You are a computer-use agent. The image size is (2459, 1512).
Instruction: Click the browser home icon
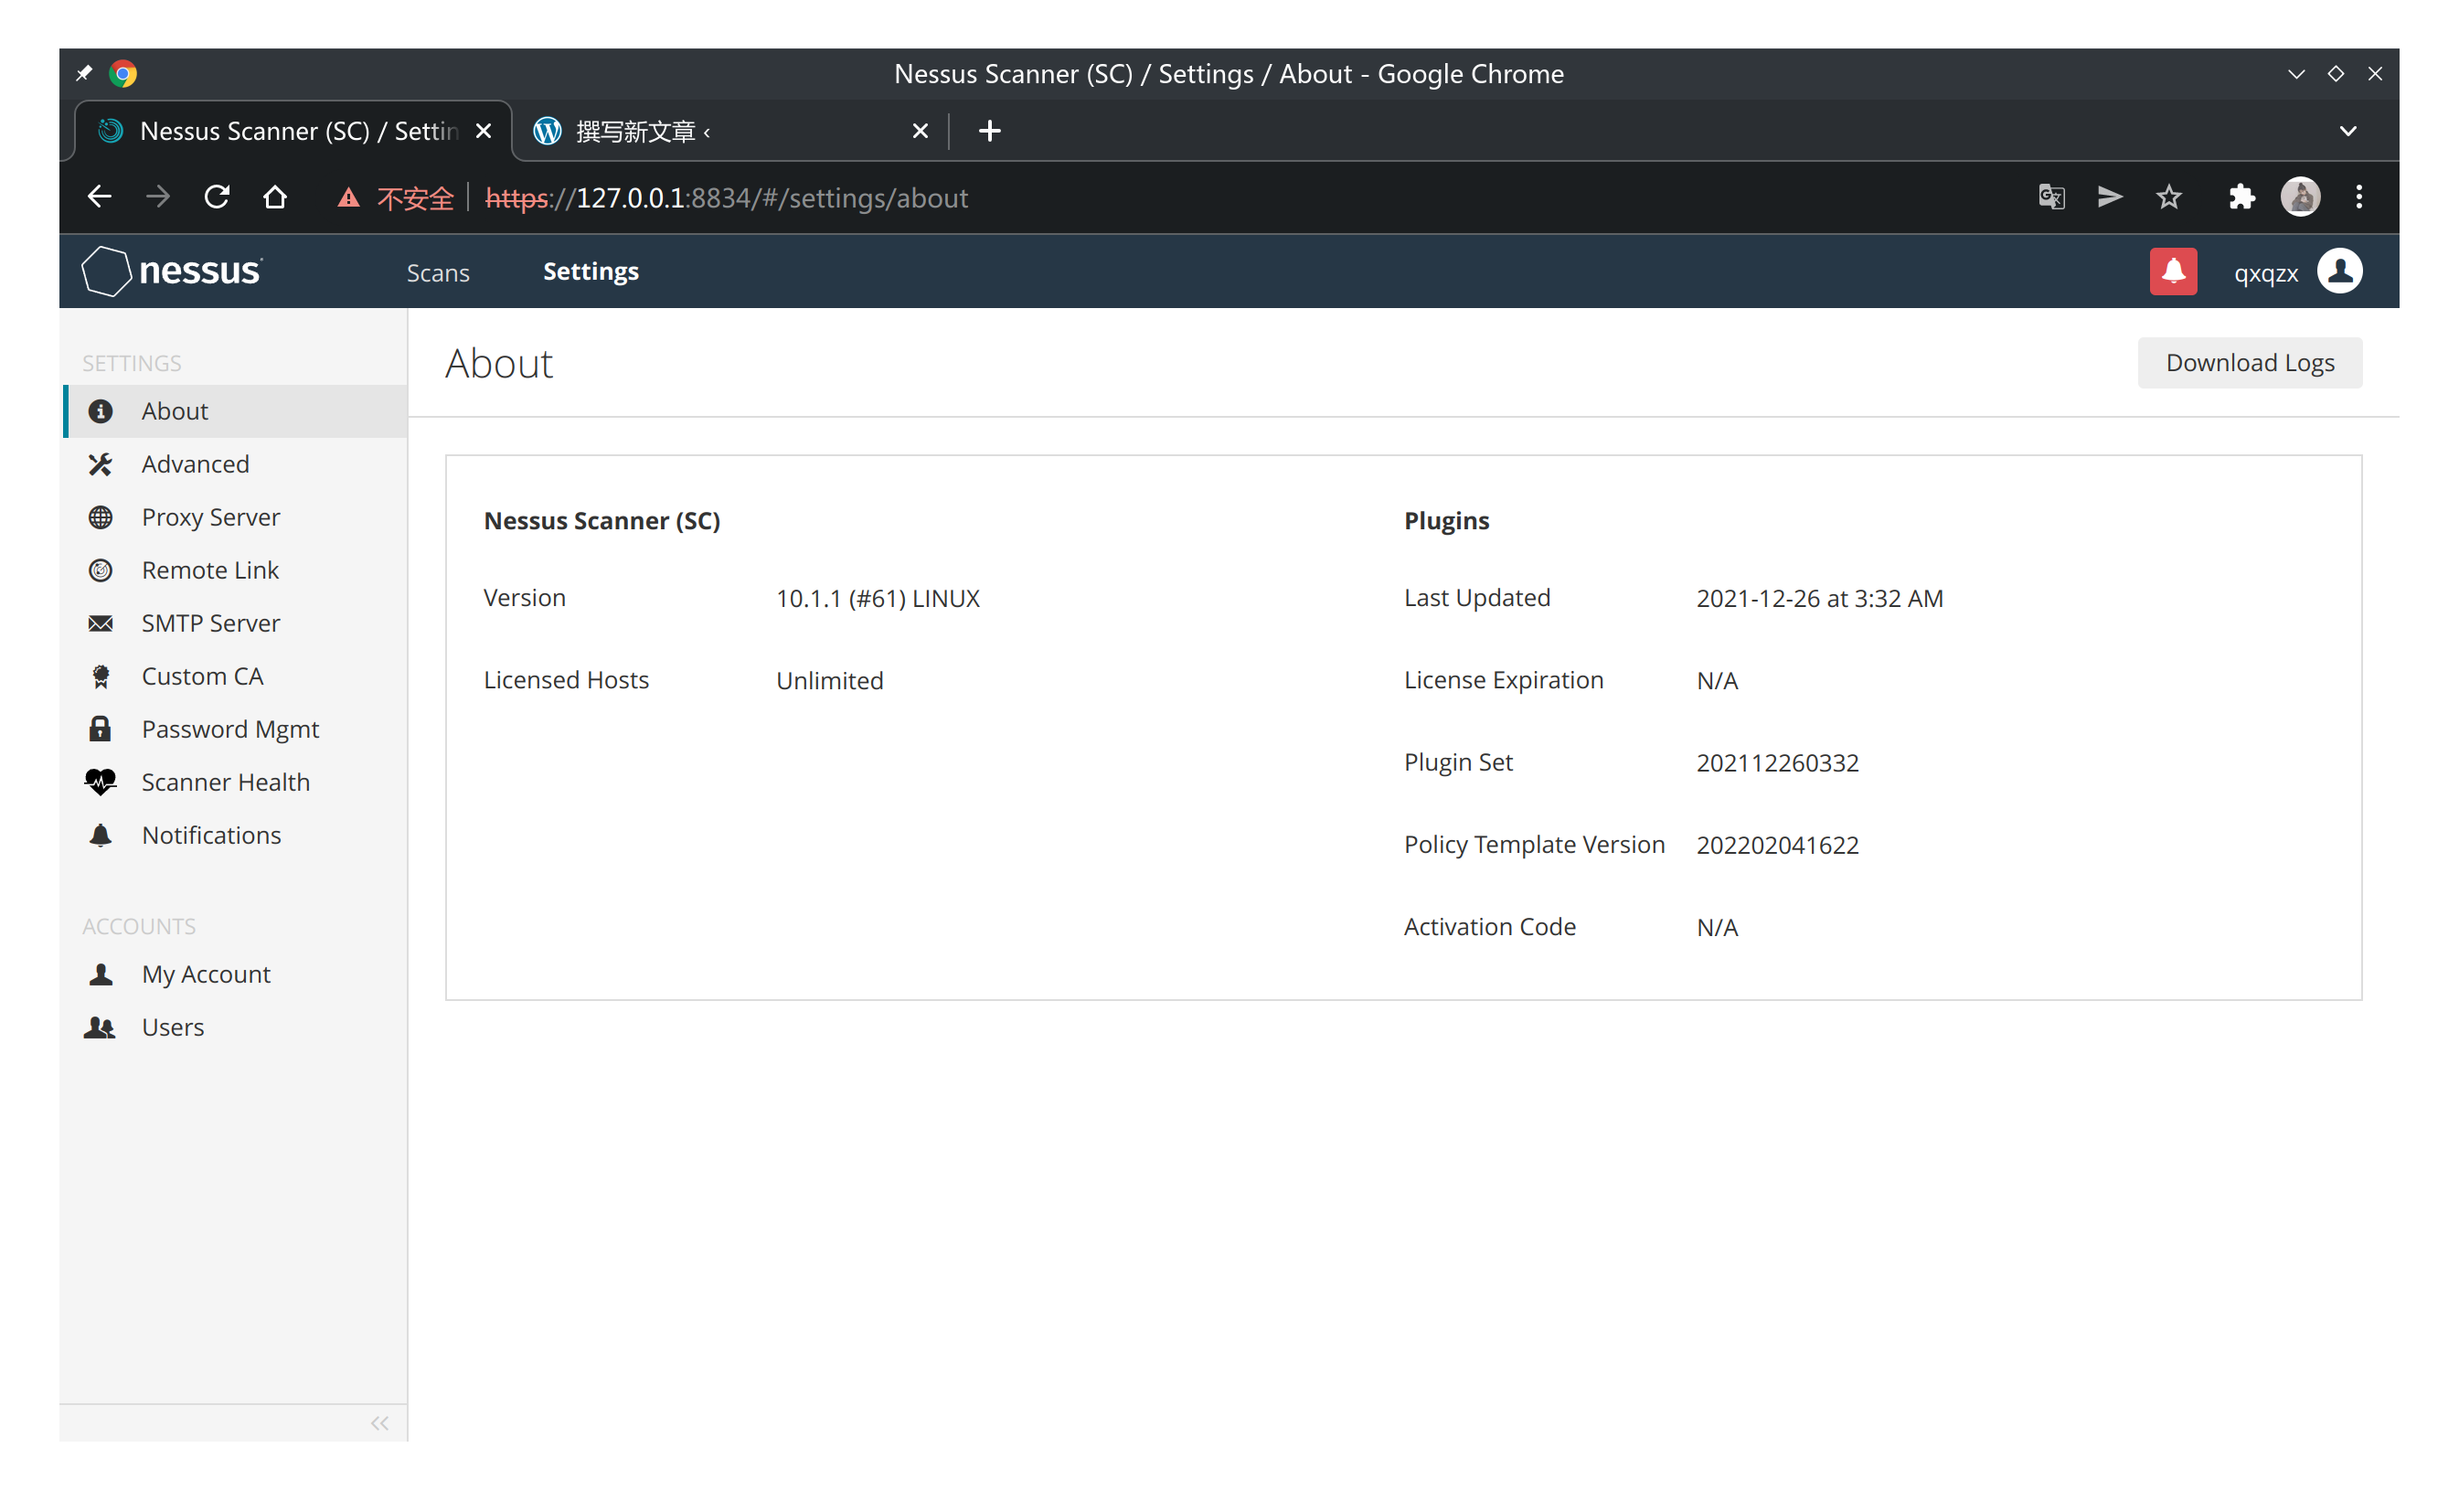275,197
